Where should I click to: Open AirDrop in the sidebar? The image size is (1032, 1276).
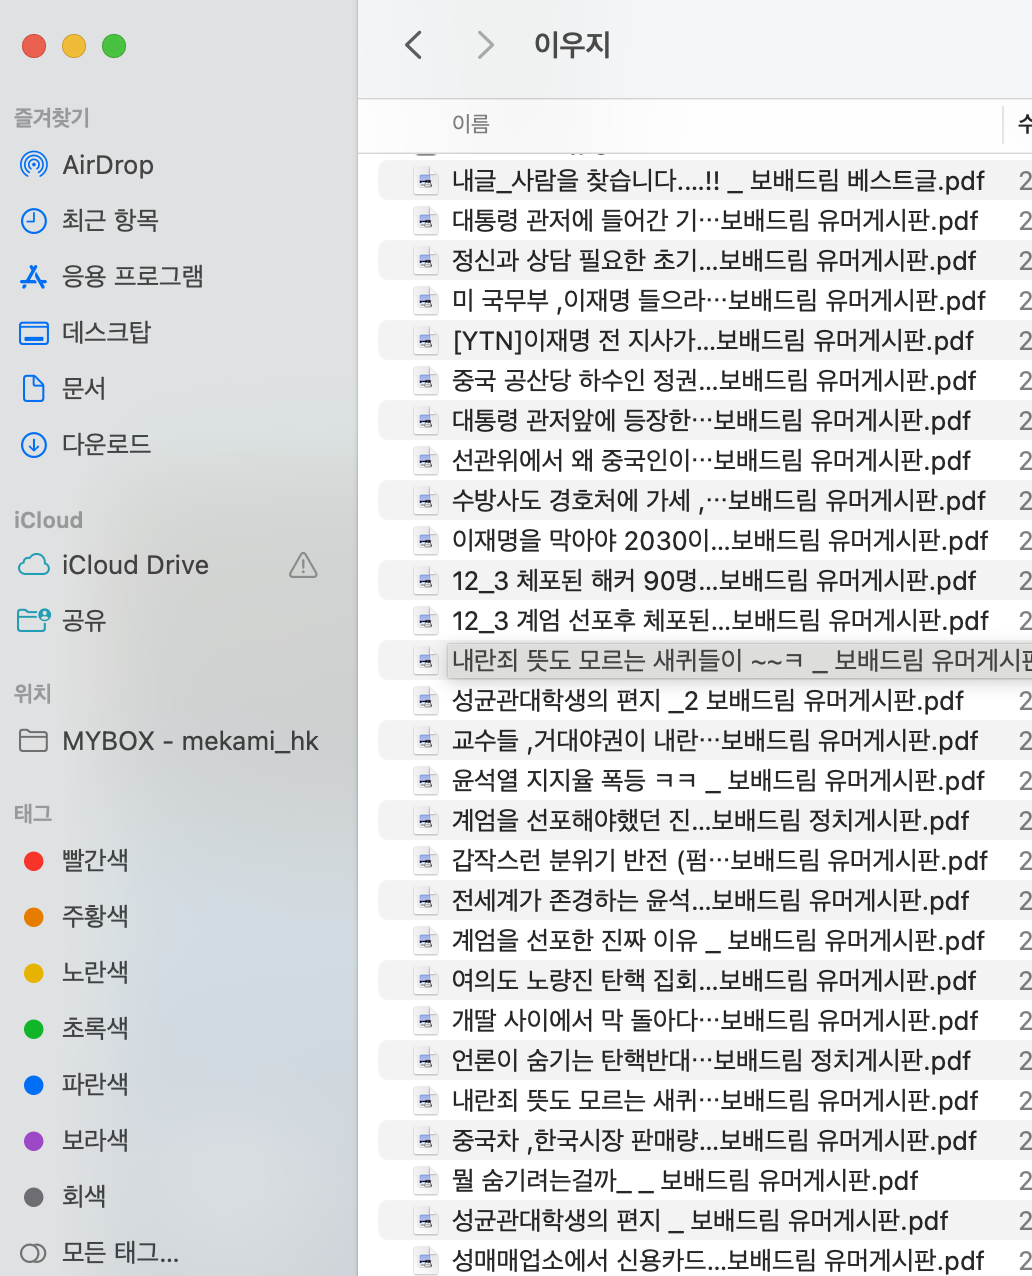[x=108, y=165]
